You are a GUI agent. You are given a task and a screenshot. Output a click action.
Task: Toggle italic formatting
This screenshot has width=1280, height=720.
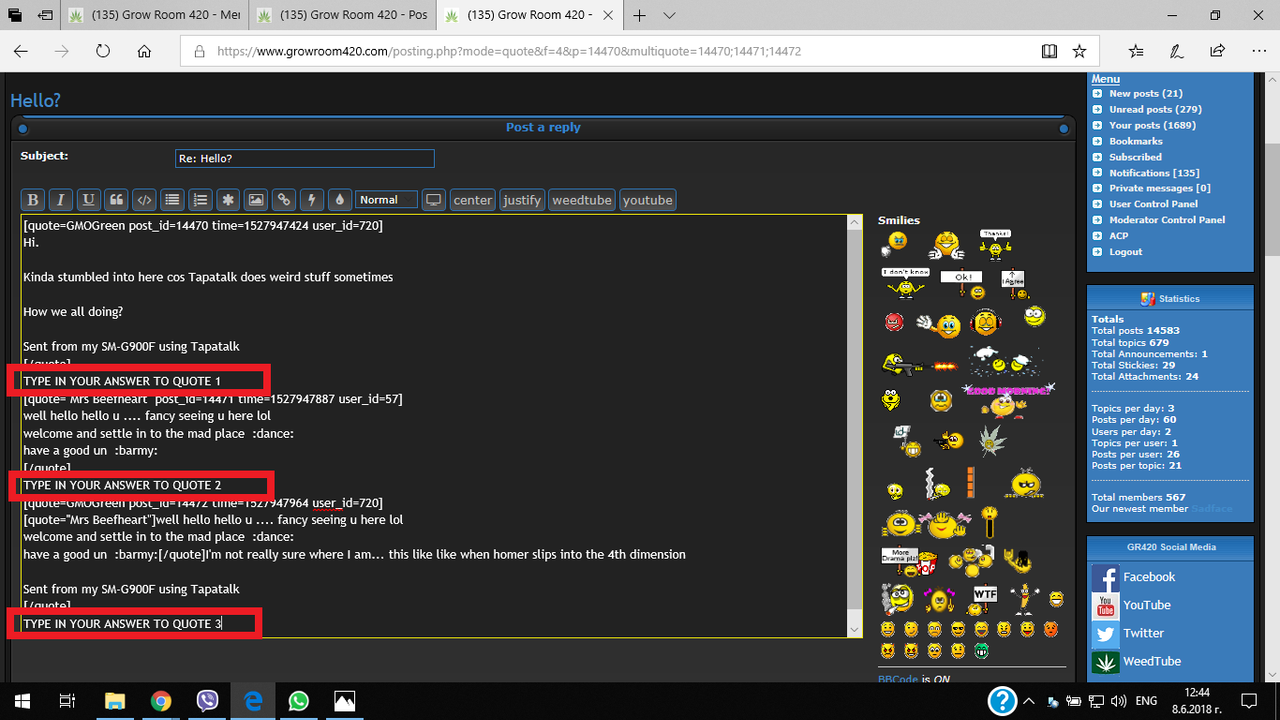(60, 199)
